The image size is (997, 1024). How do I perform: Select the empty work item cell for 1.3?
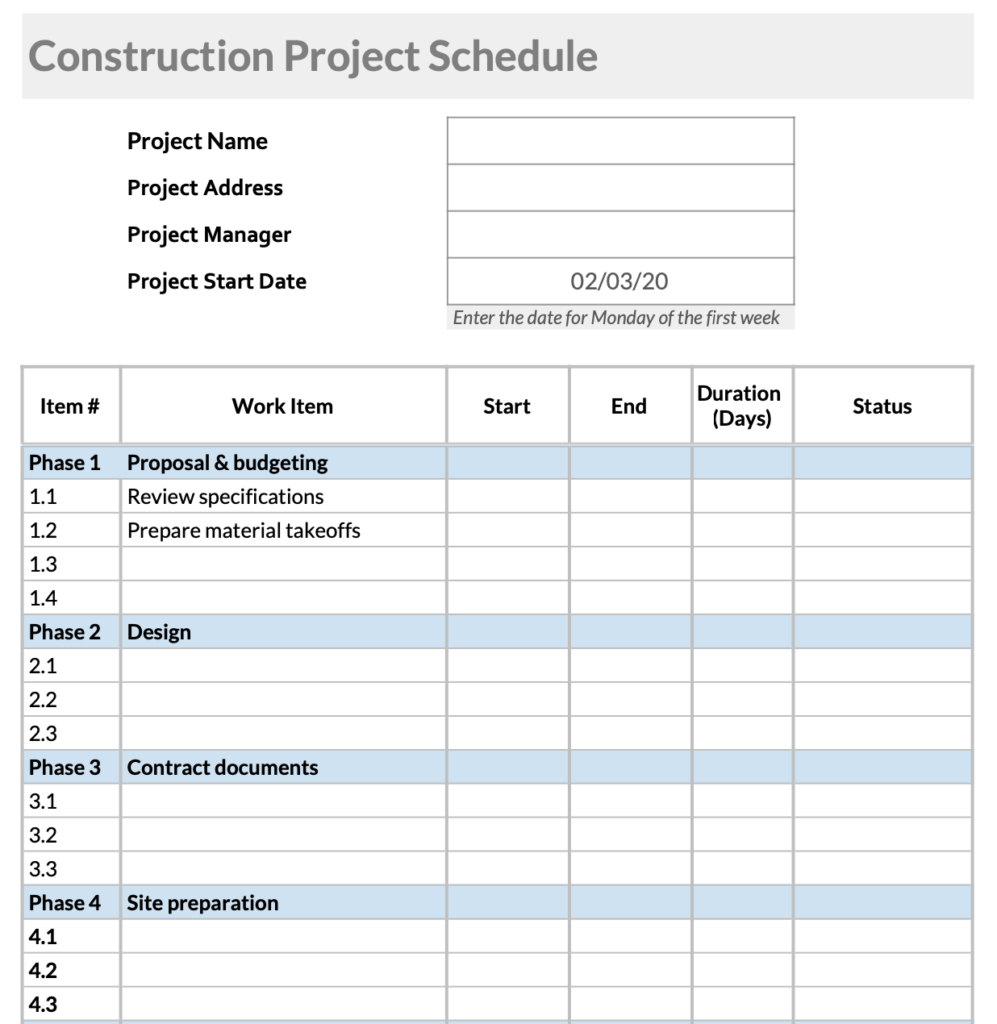(283, 565)
